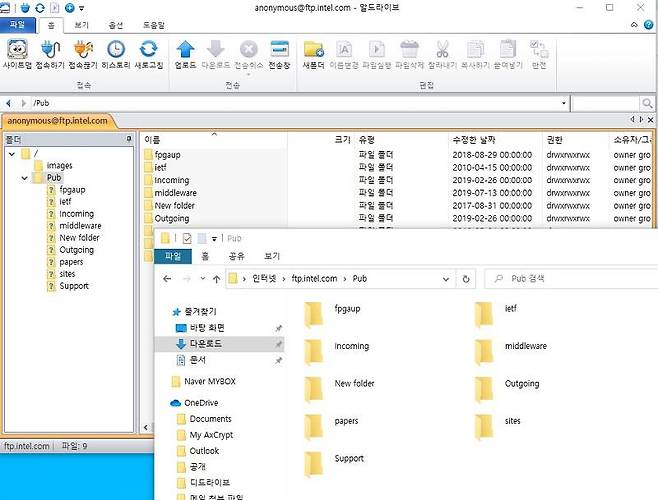Screen dimensions: 658x500
Task: Click the 파일삭제 trash can icon
Action: click(x=410, y=54)
